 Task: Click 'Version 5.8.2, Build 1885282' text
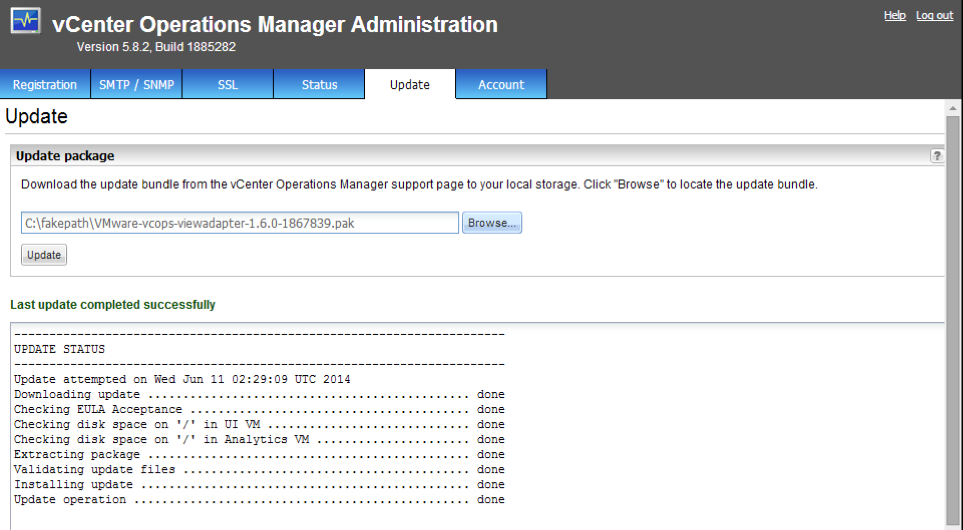point(156,47)
